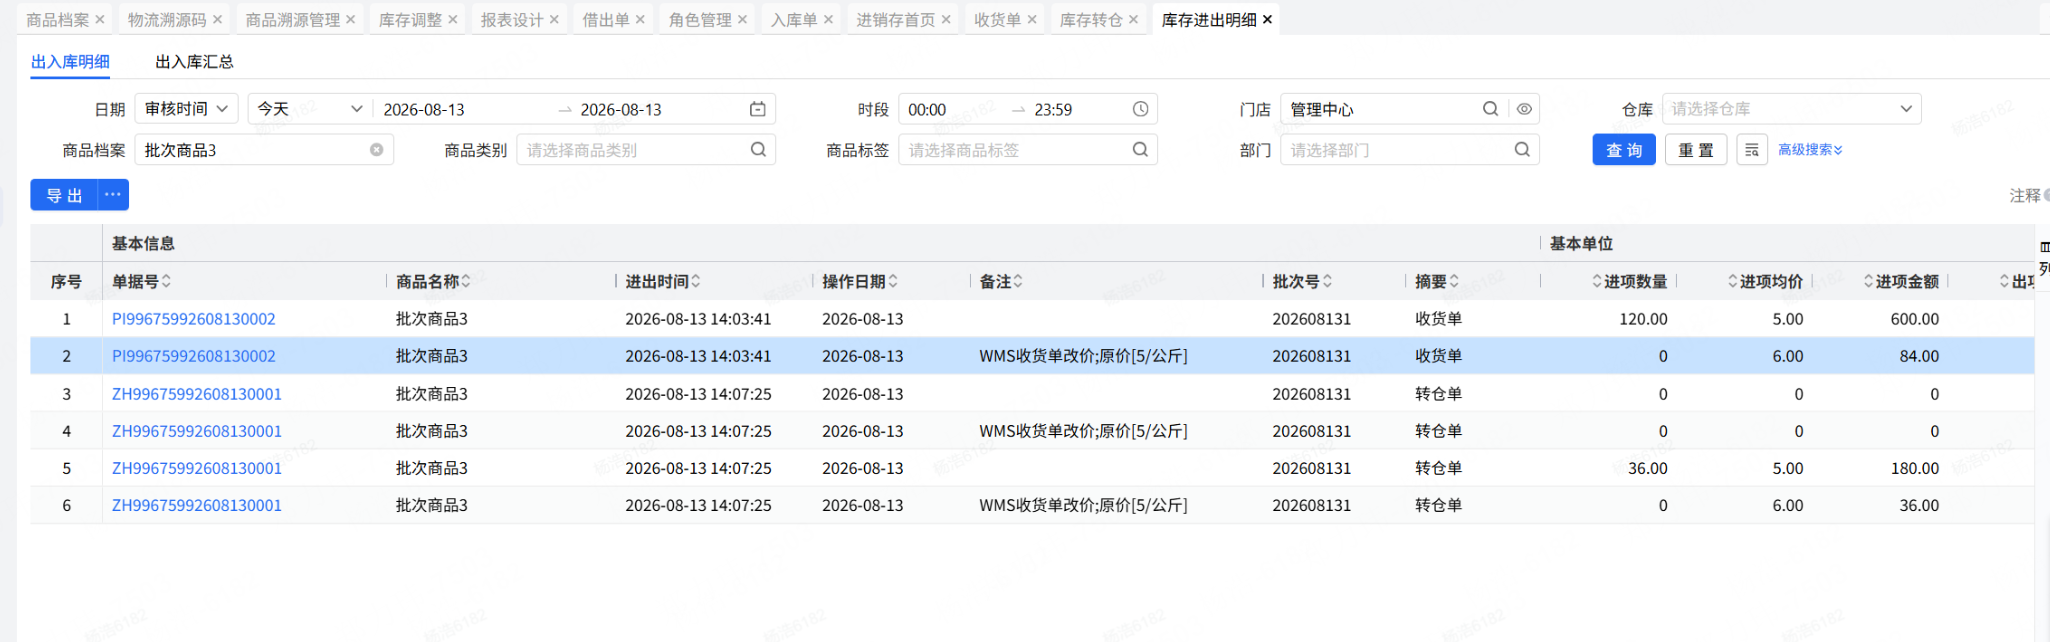Close the 借出单 tab
Screen dimensions: 2050x642
[x=641, y=20]
